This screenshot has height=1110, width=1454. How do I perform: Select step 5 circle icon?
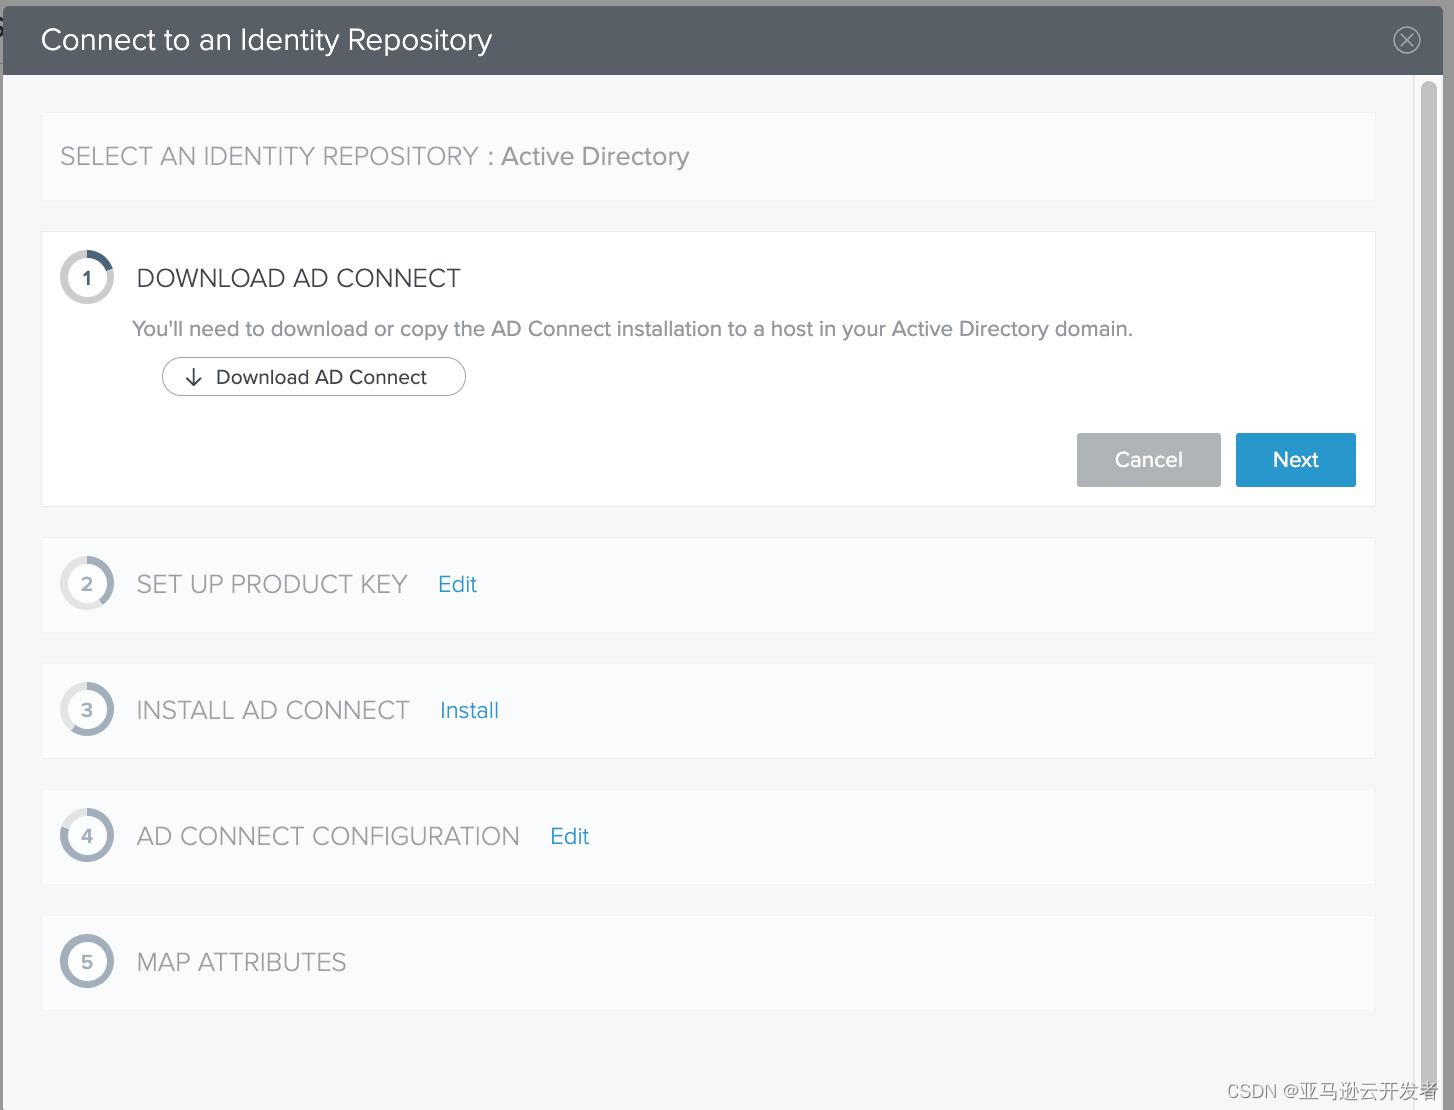(87, 961)
